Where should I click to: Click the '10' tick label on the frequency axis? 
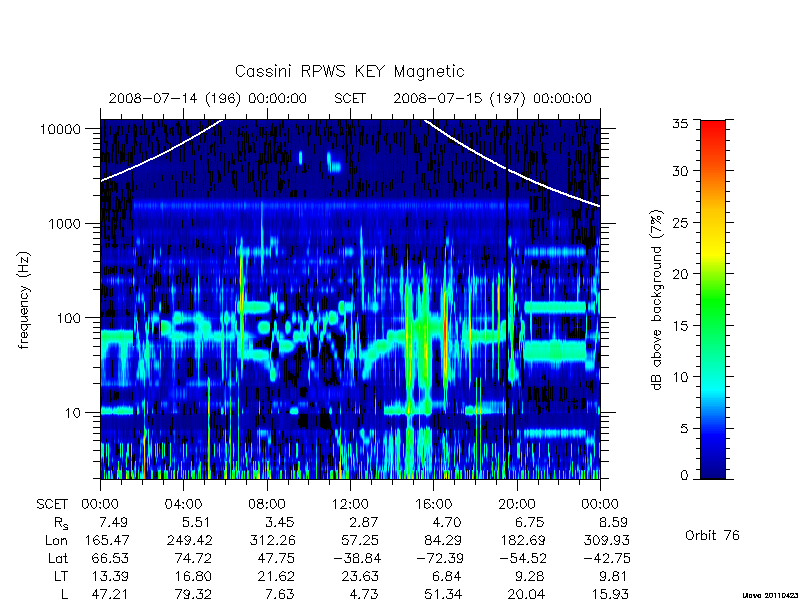(x=73, y=413)
